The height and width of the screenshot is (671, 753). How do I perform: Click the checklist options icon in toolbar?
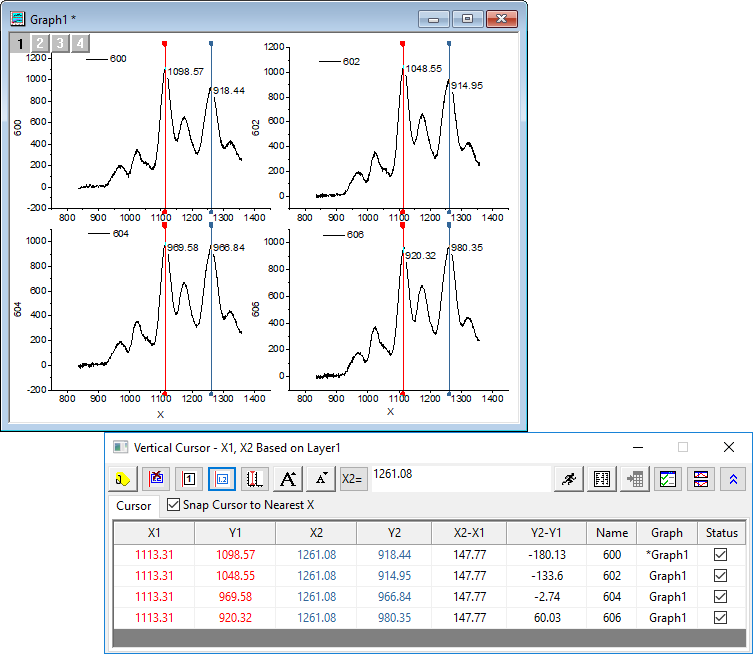pos(667,479)
